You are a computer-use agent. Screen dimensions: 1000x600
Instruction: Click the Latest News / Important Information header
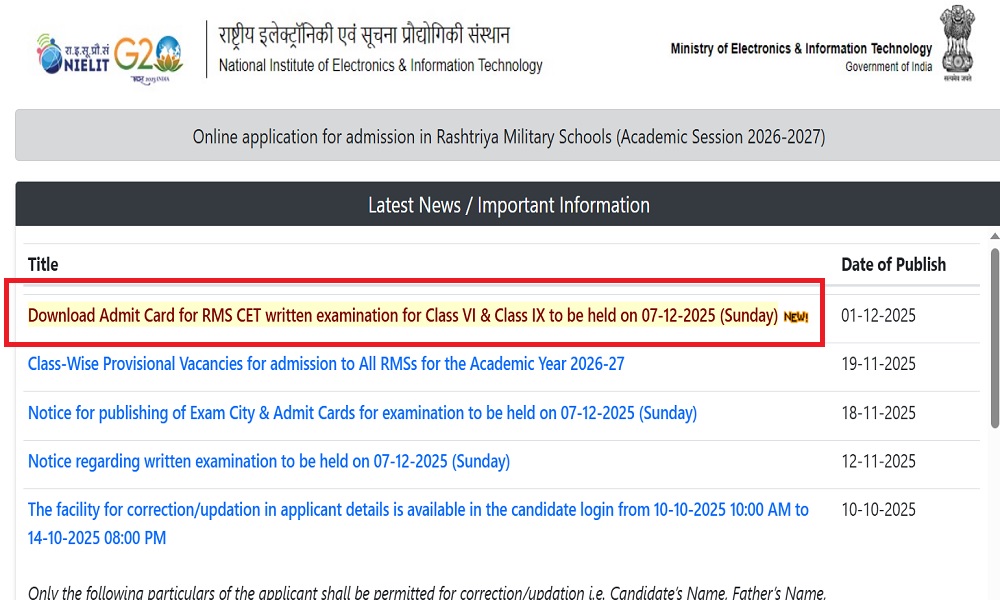point(508,205)
